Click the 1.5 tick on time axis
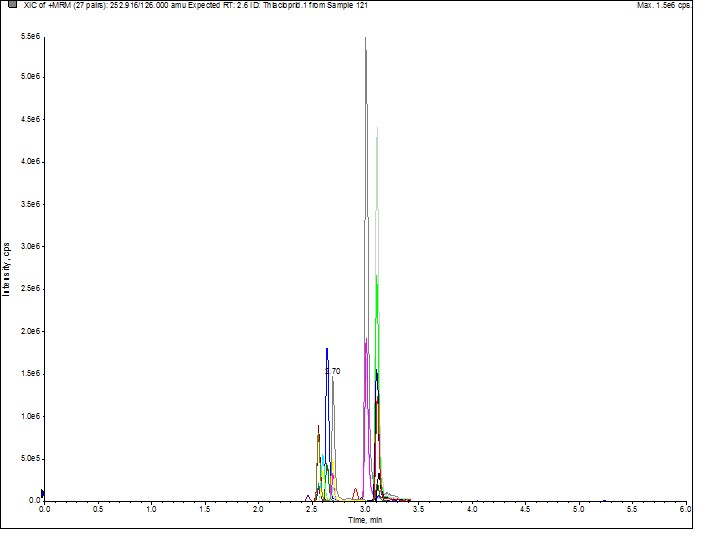The image size is (708, 541). coord(204,510)
